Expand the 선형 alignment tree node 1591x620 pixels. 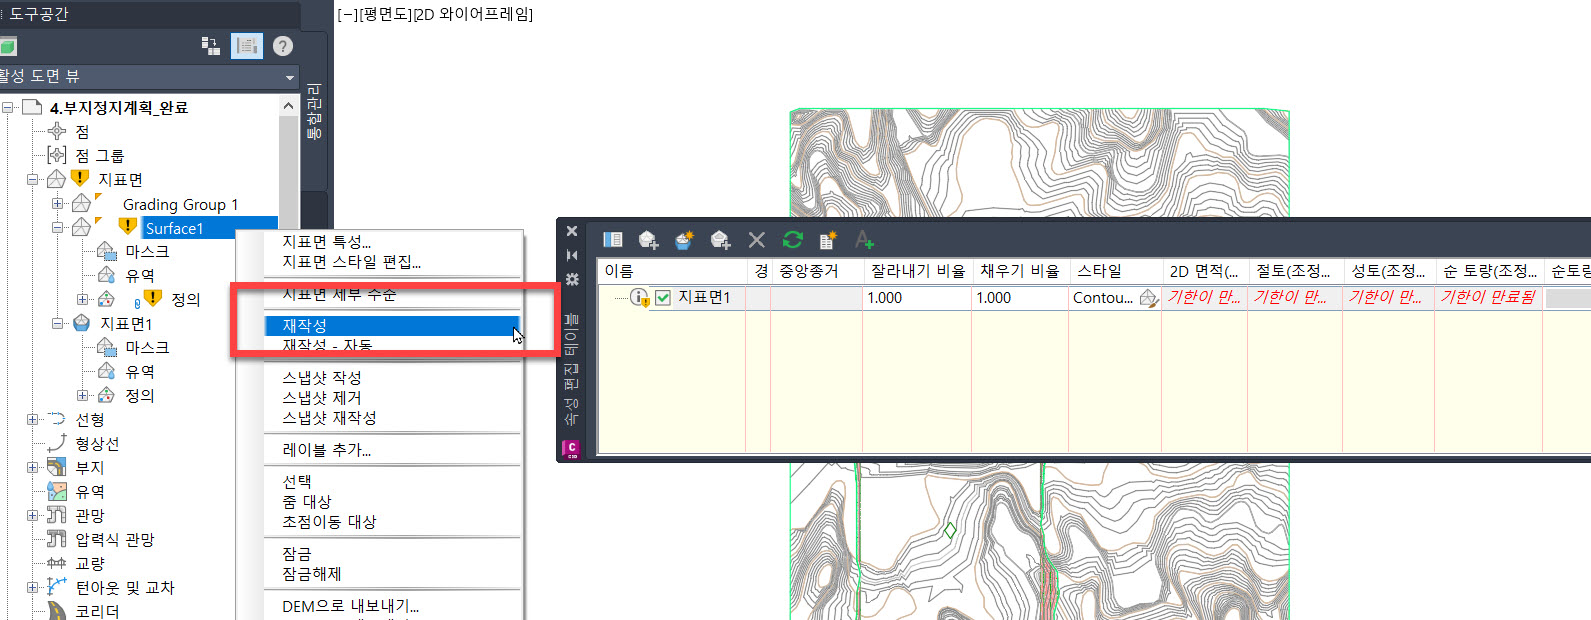click(x=33, y=420)
